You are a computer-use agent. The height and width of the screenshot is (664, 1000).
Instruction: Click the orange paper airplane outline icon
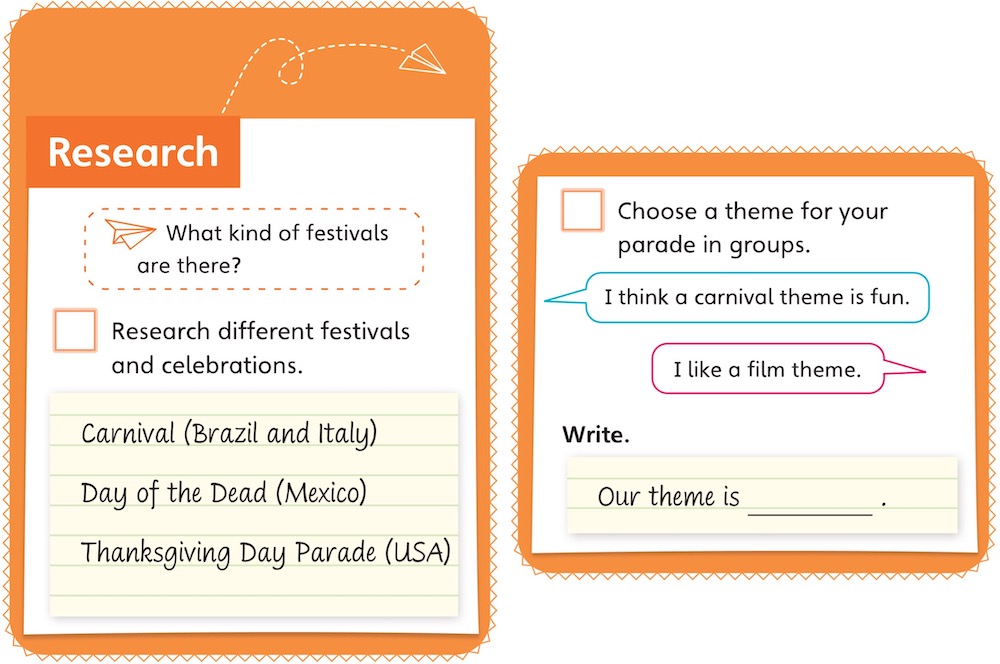(129, 233)
